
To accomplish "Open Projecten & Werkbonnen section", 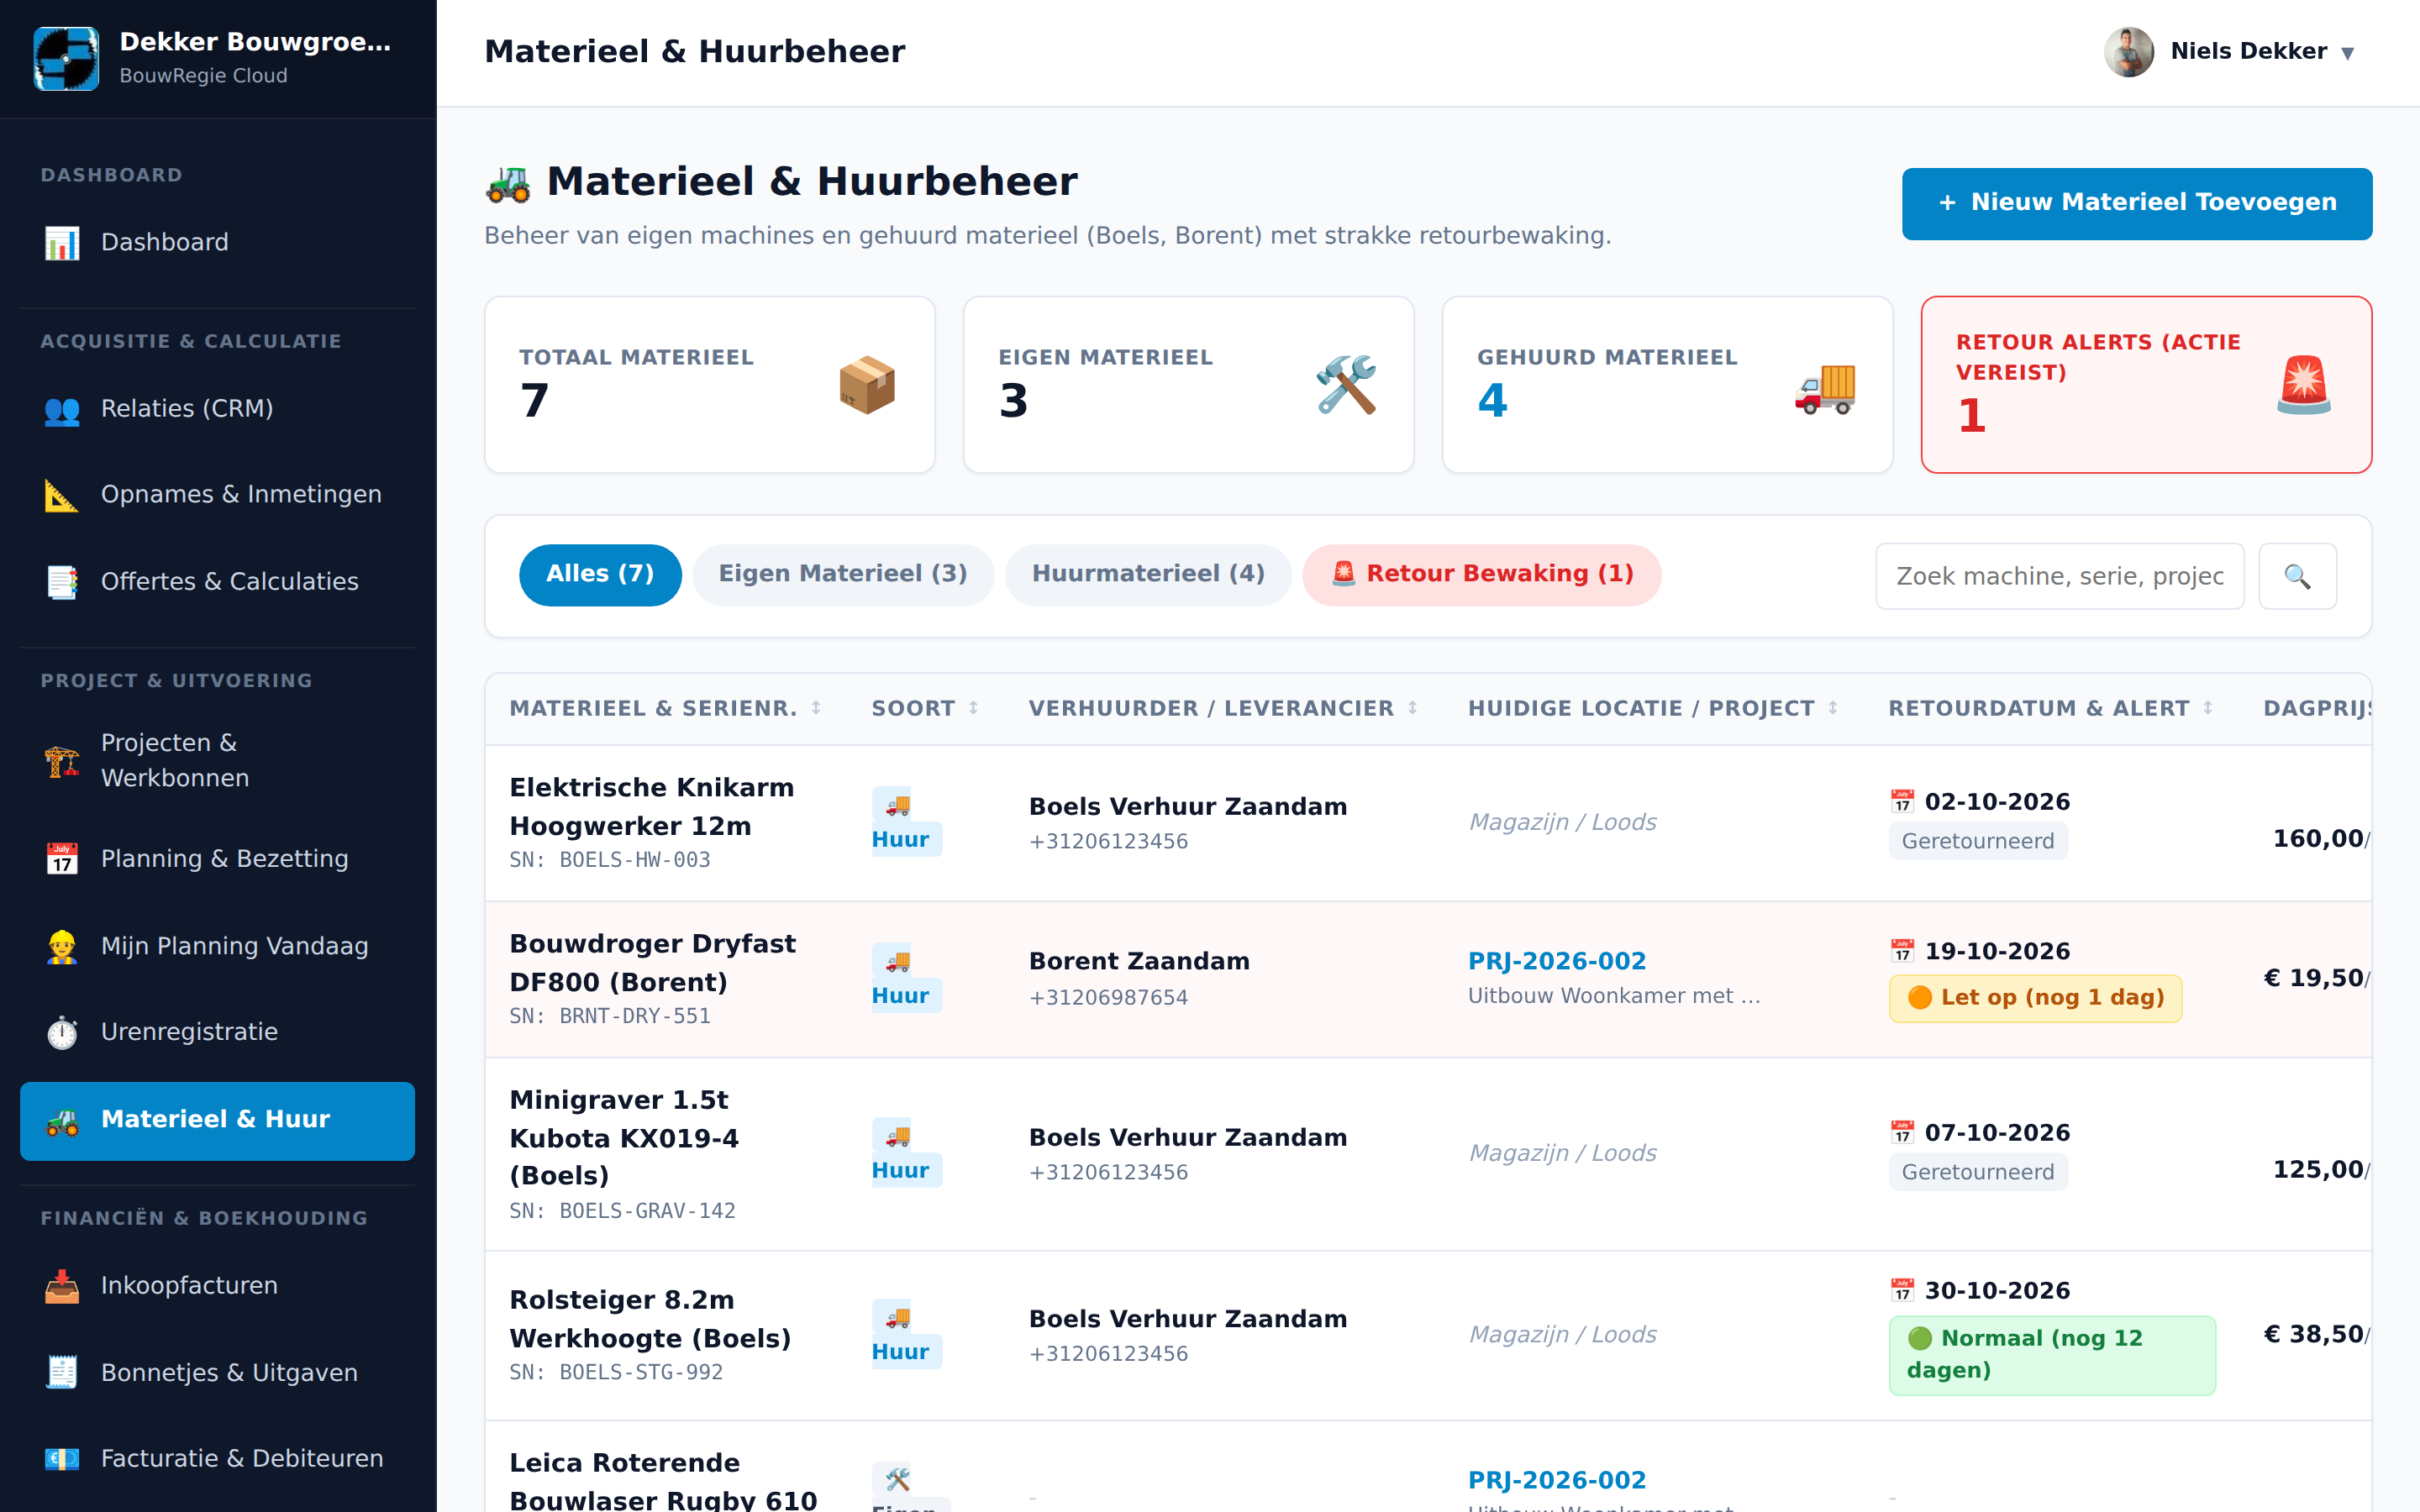I will pos(217,760).
